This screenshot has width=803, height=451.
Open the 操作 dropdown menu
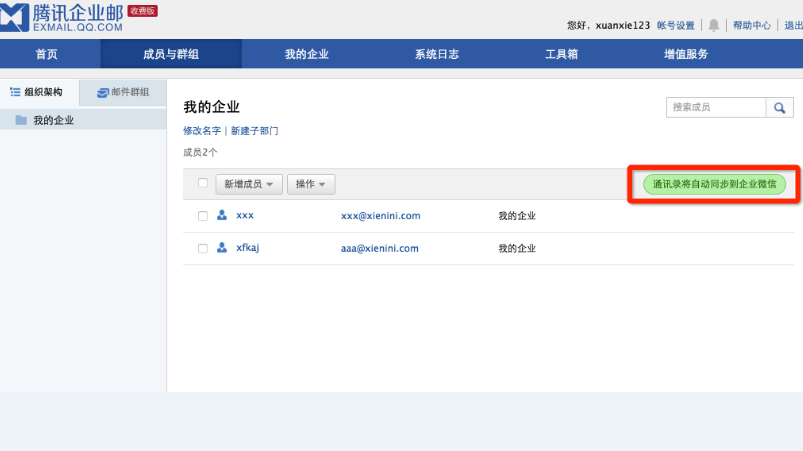pyautogui.click(x=310, y=184)
